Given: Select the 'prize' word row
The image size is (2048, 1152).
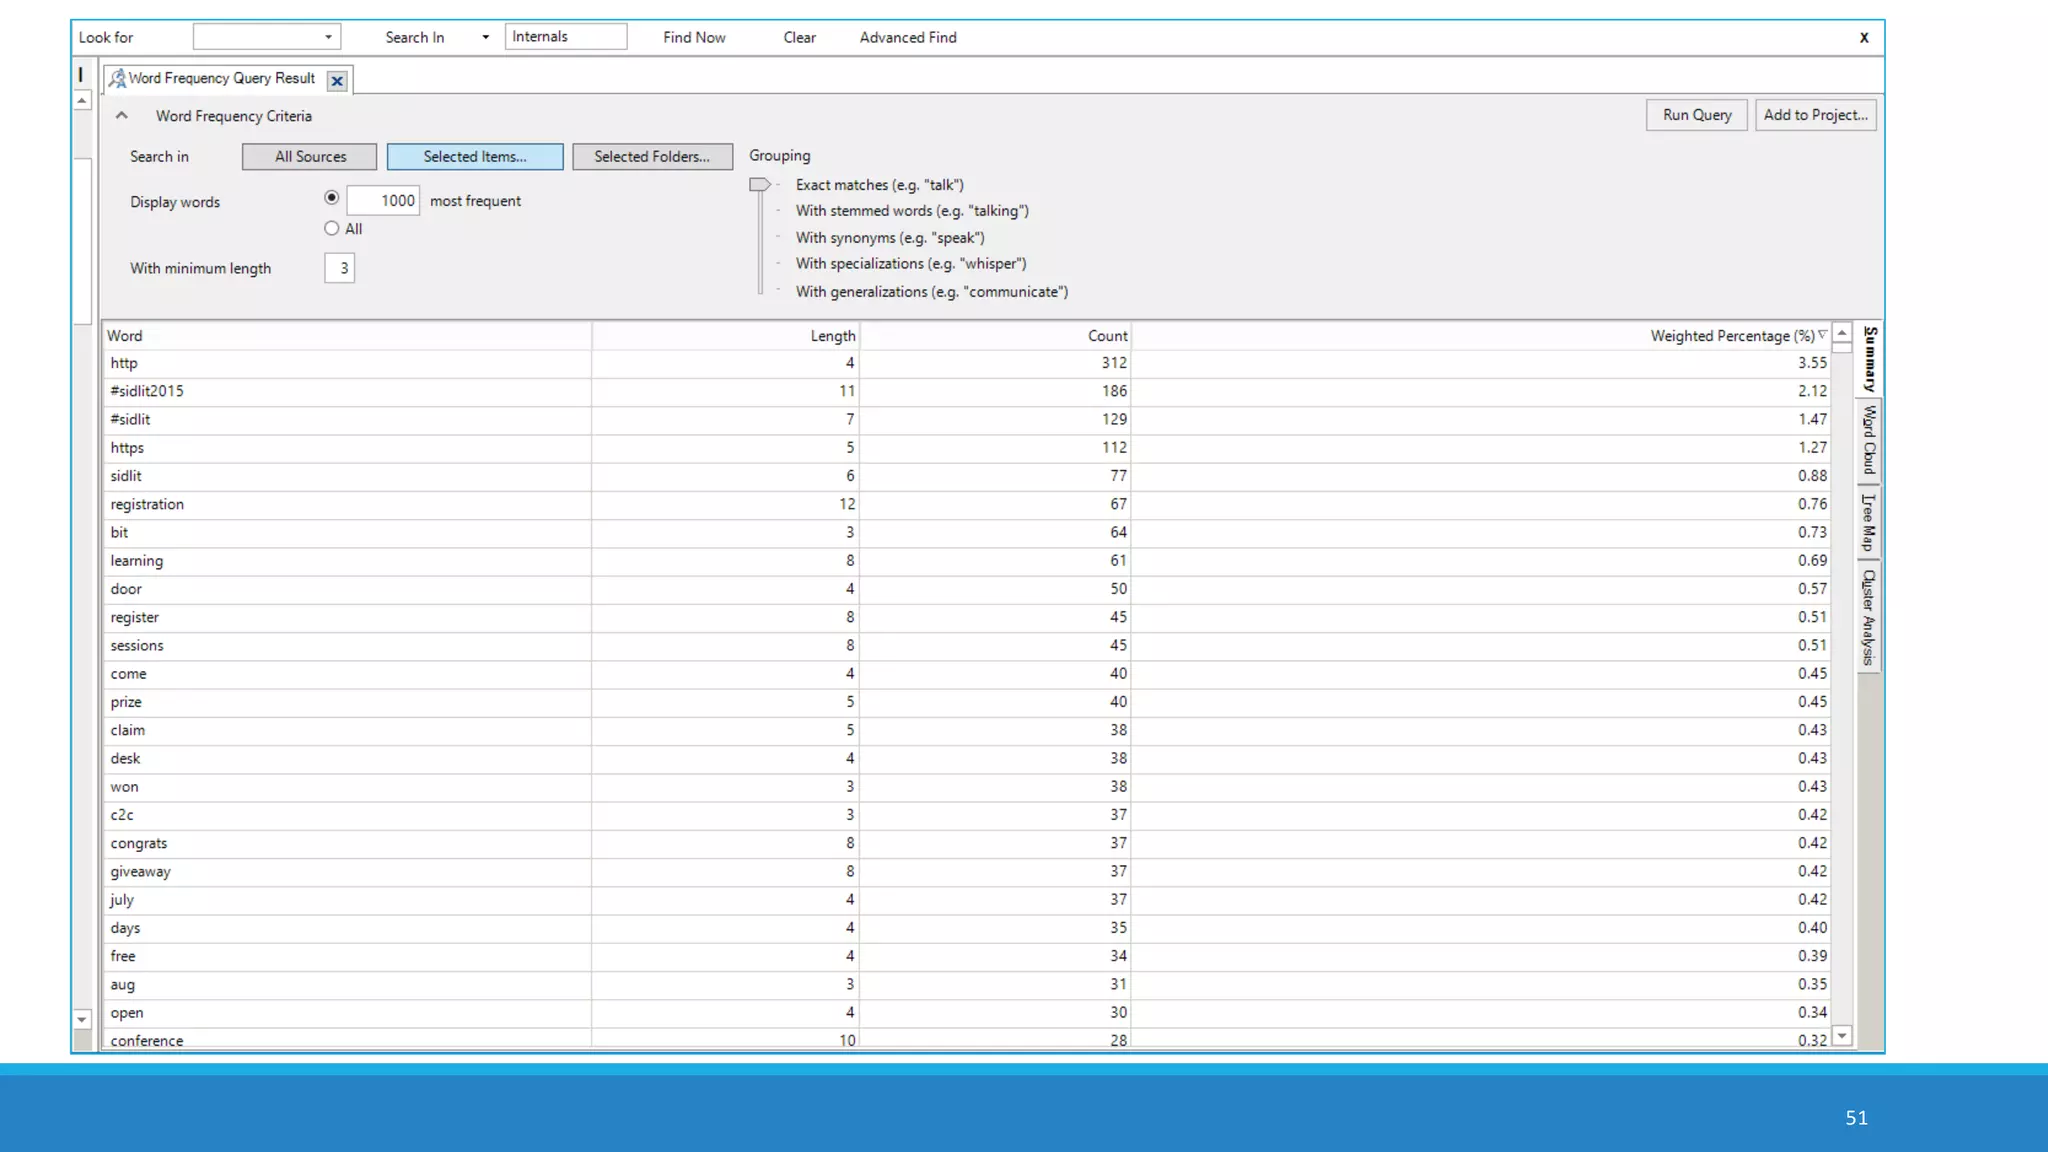Looking at the screenshot, I should tap(967, 702).
